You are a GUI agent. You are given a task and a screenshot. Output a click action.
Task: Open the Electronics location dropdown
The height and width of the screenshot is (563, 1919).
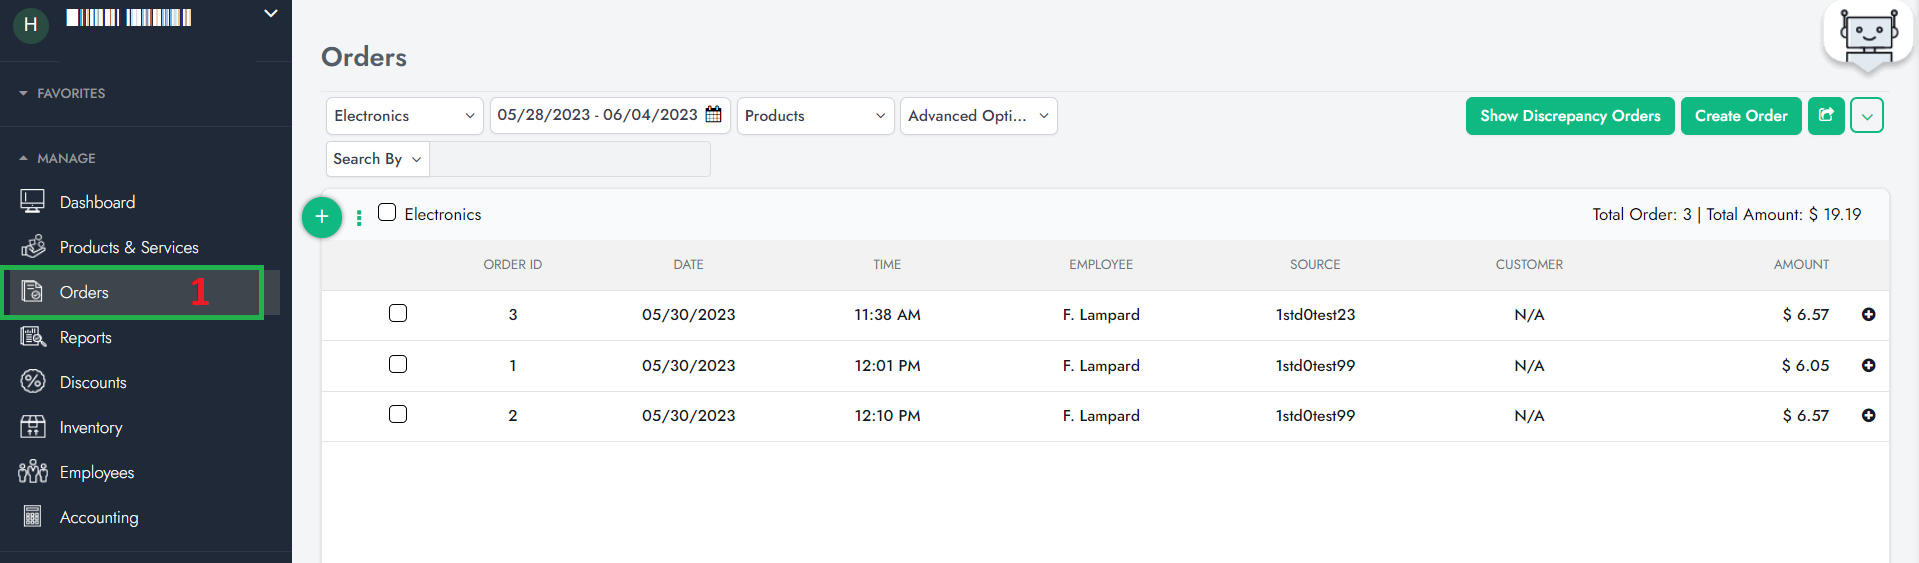coord(404,116)
